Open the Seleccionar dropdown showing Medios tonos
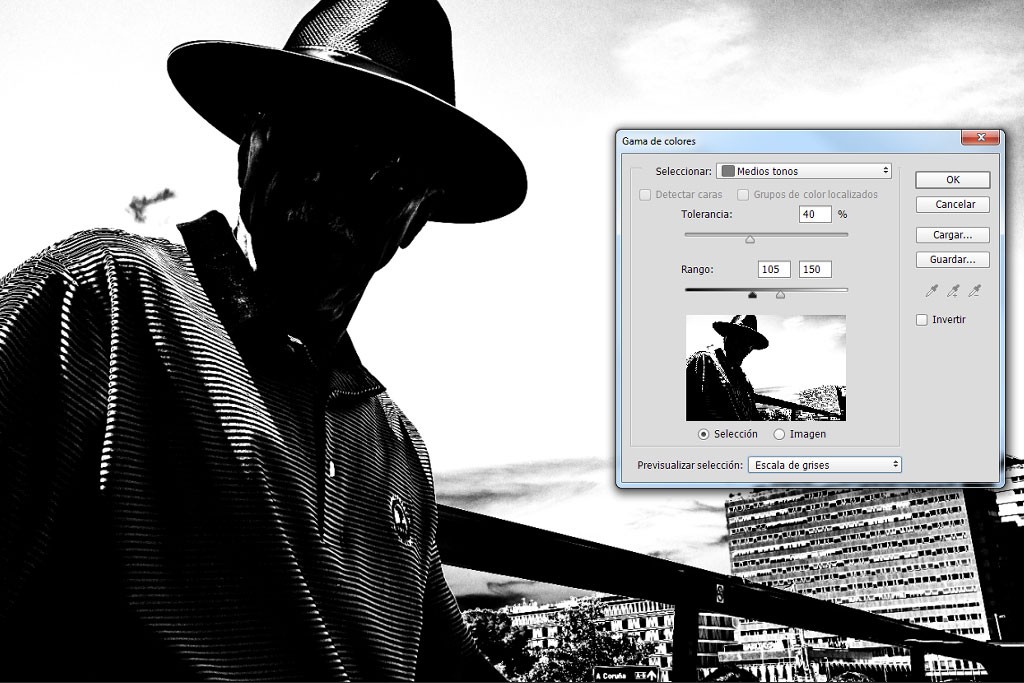 (x=804, y=171)
